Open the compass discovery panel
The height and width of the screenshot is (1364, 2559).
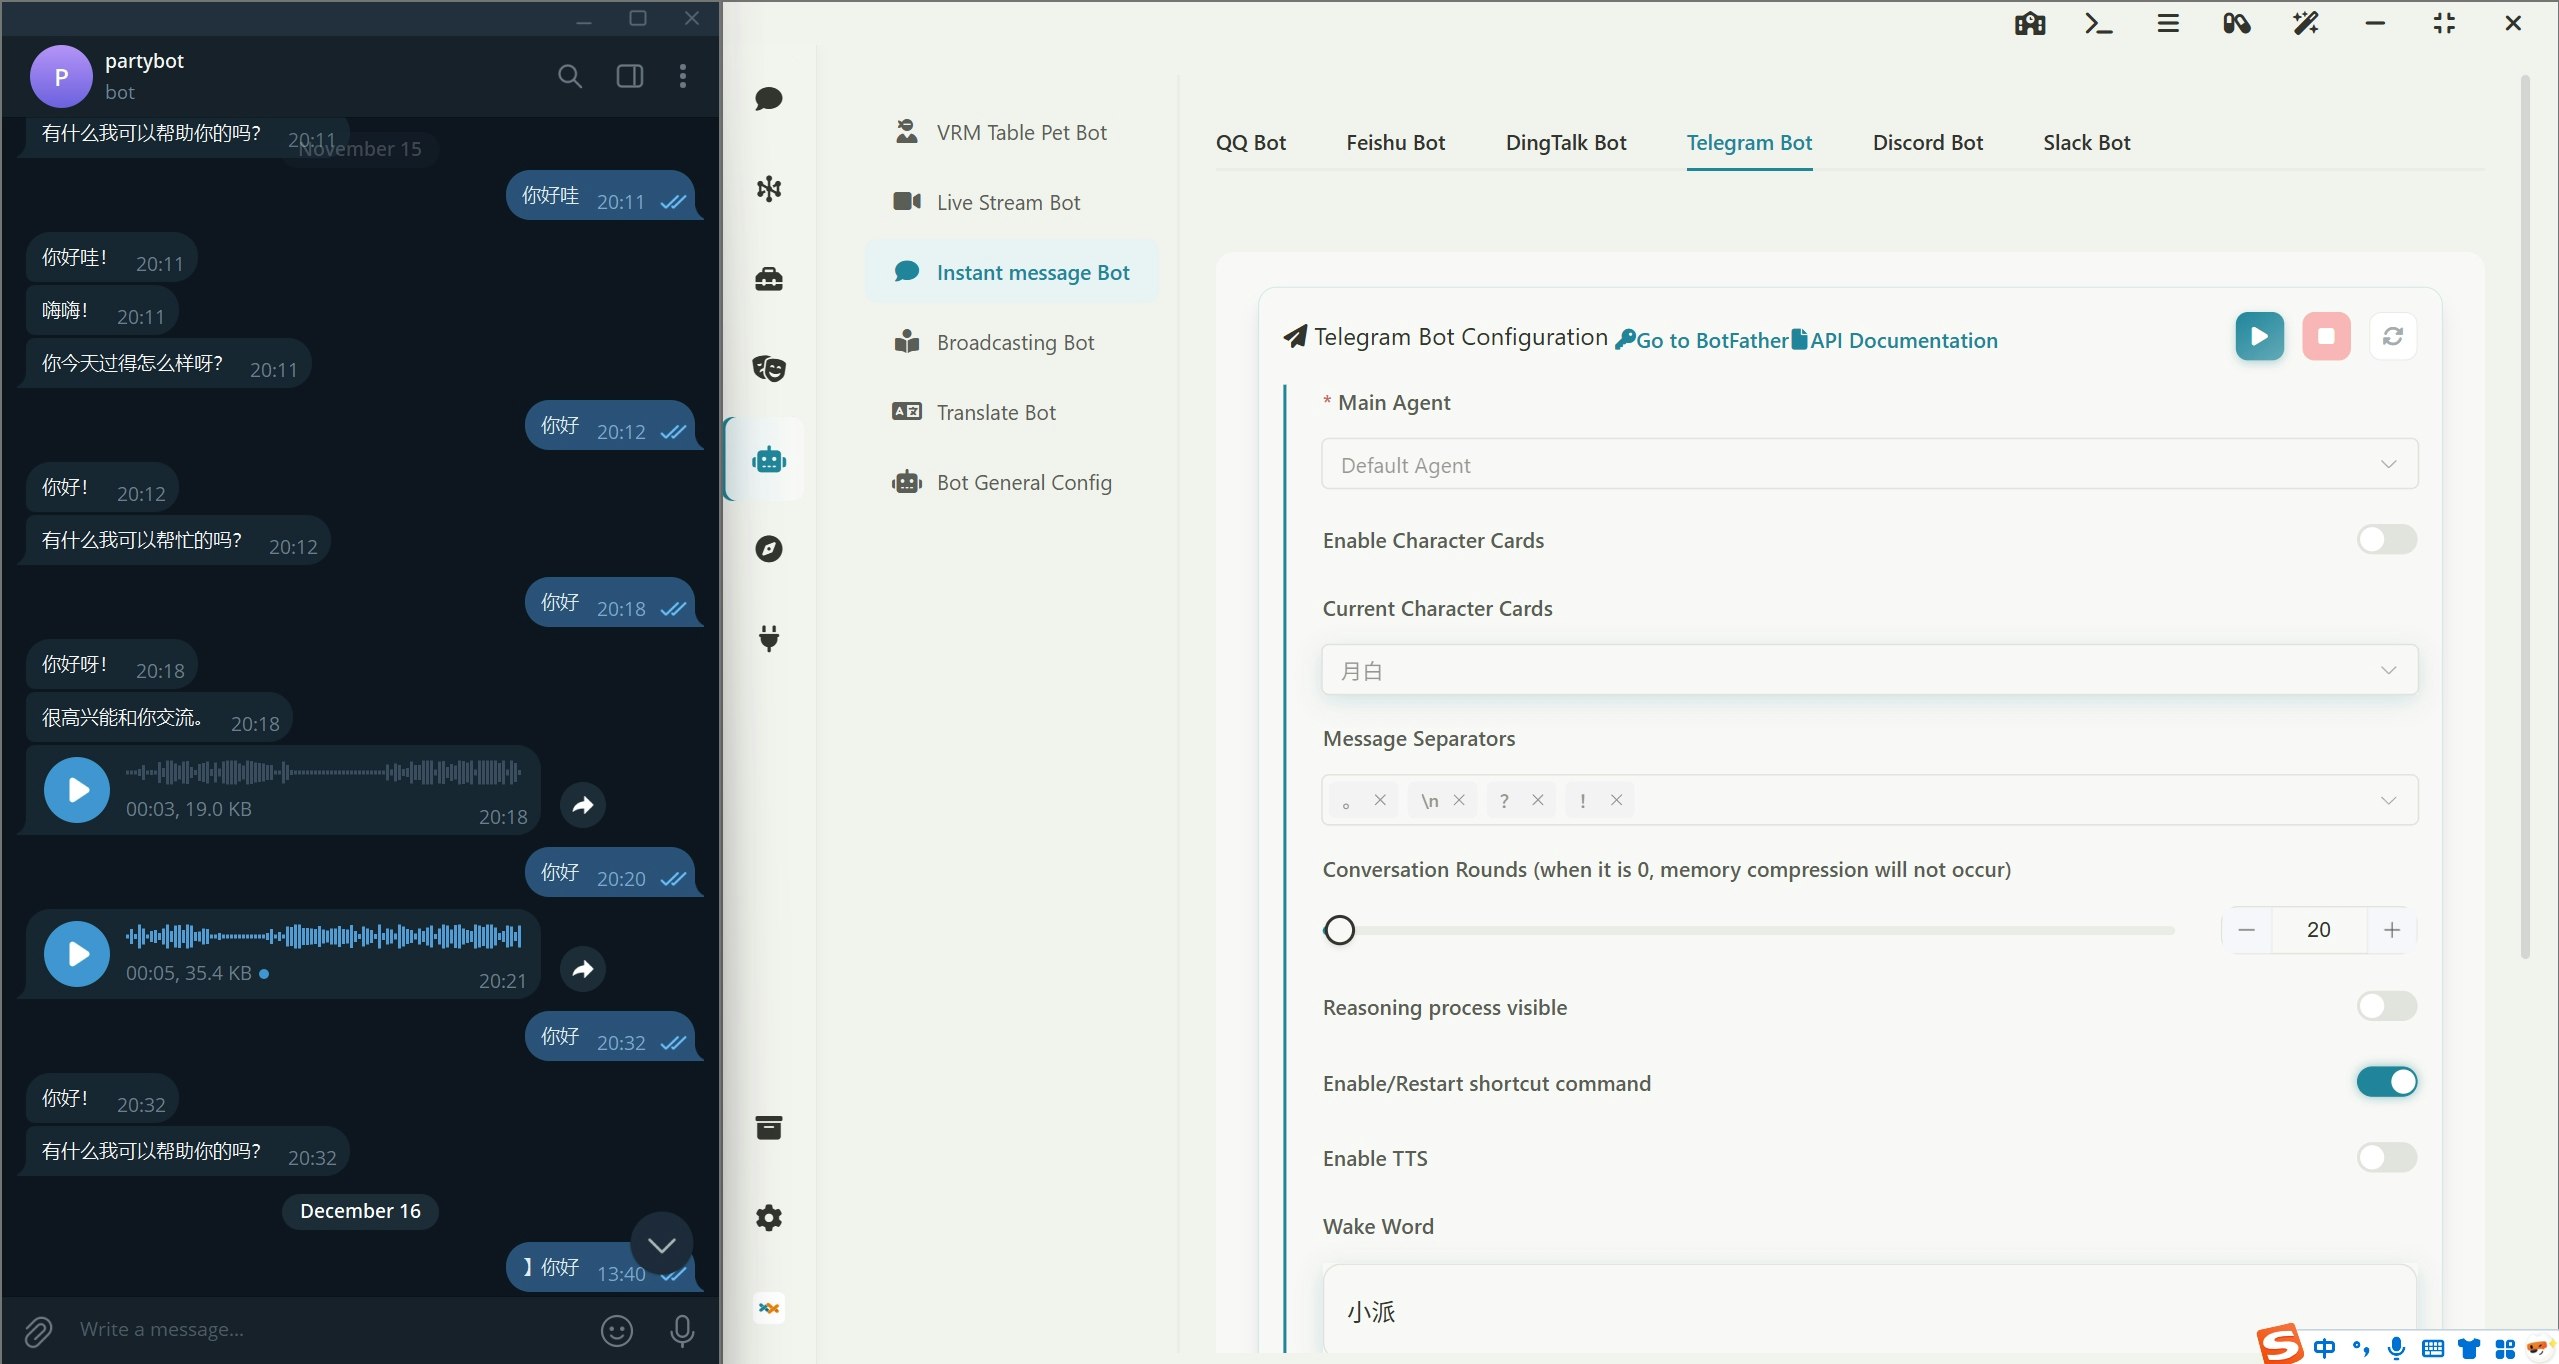pos(768,548)
